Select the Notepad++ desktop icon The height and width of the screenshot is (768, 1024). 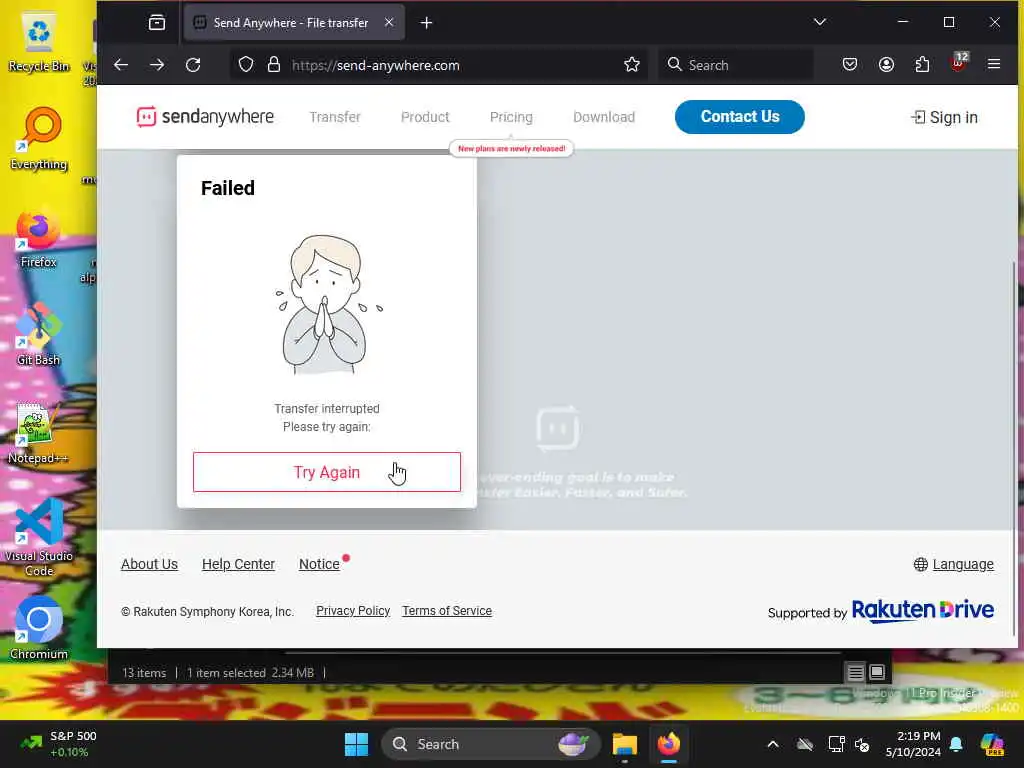[x=39, y=434]
